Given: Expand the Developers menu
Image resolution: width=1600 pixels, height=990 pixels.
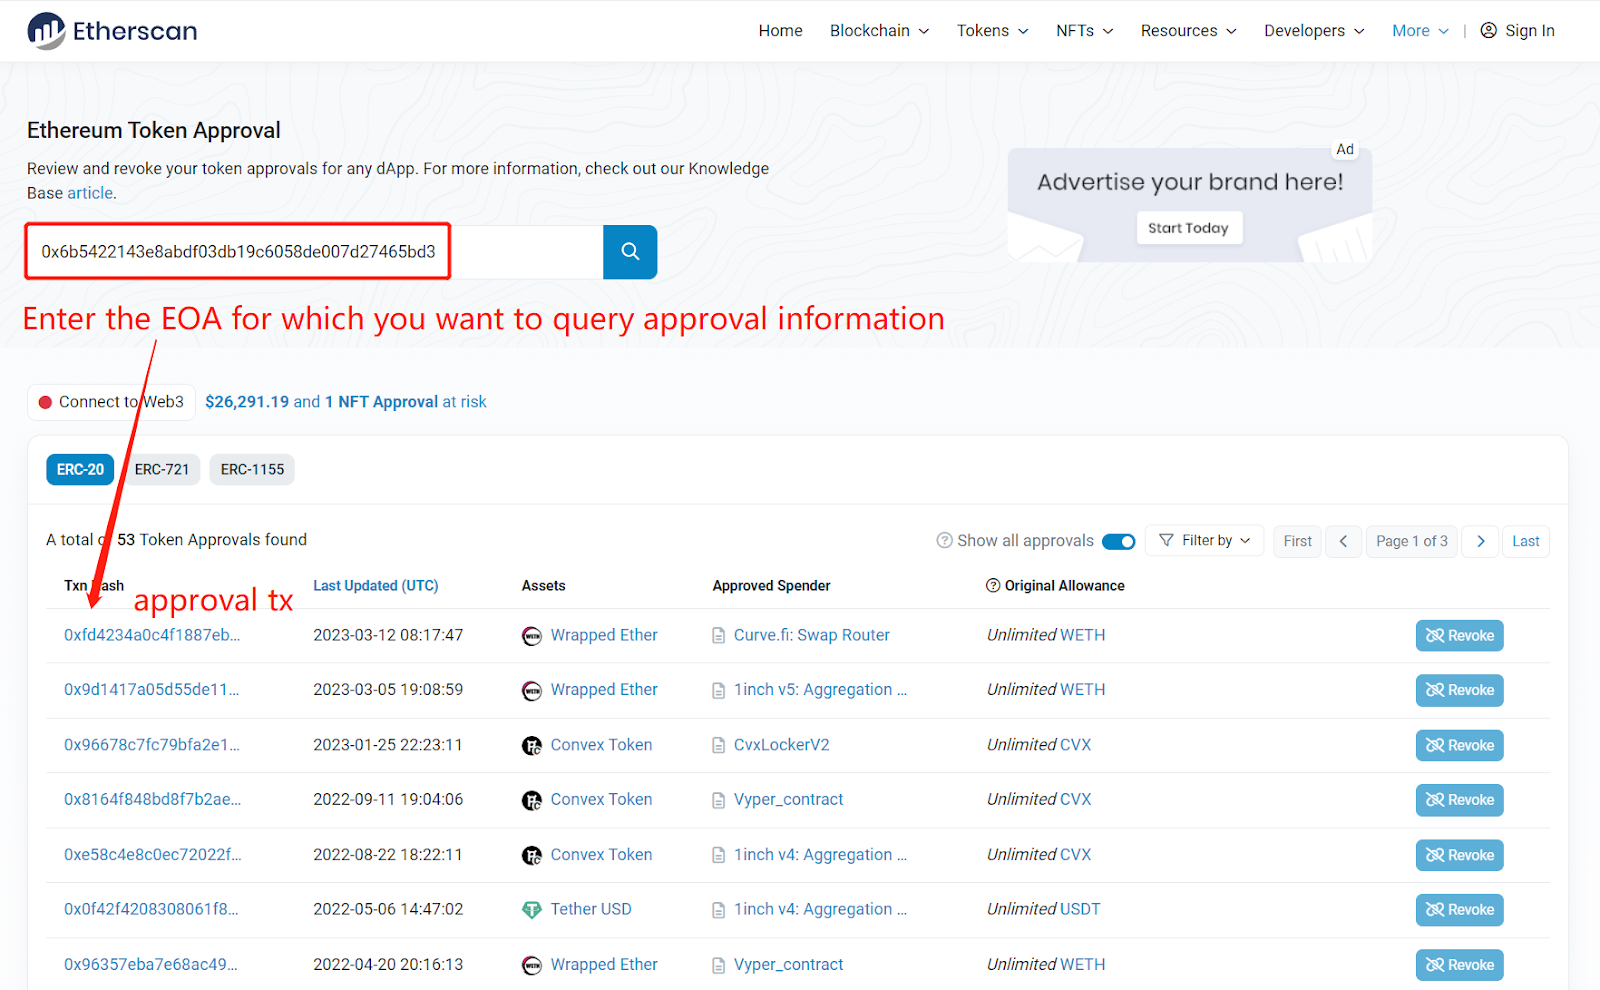Looking at the screenshot, I should [x=1313, y=31].
